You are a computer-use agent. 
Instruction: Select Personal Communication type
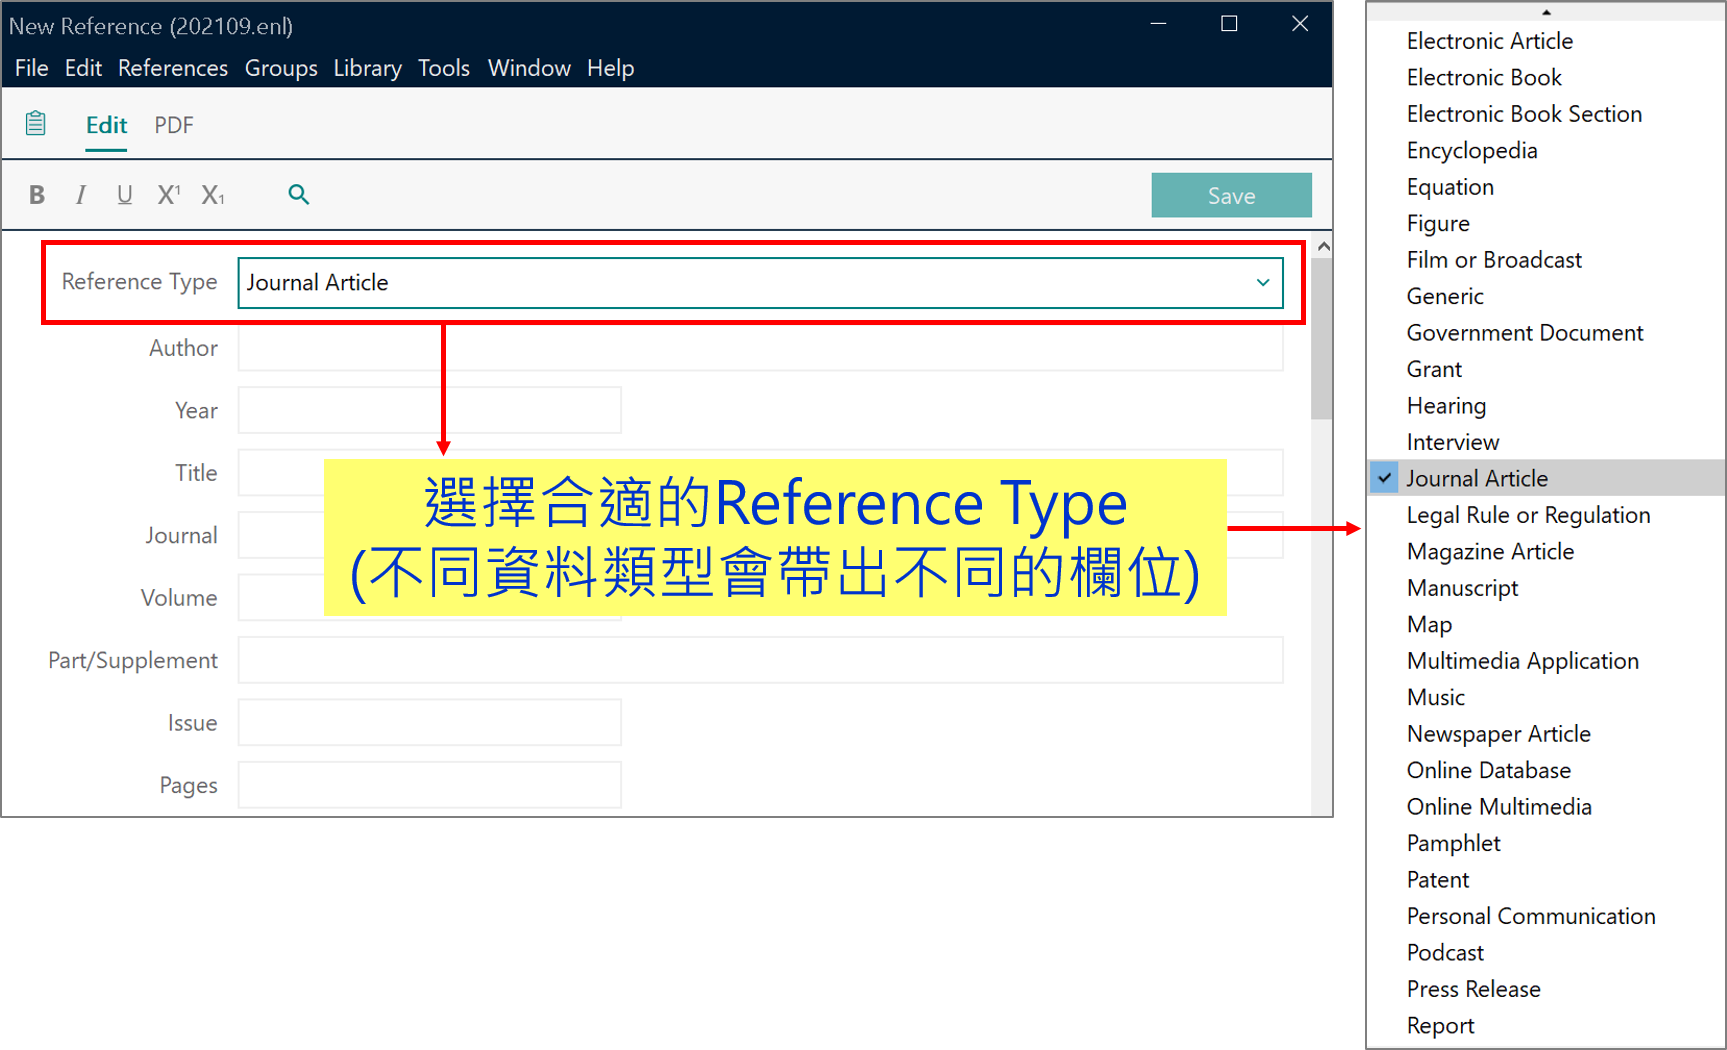click(x=1531, y=916)
